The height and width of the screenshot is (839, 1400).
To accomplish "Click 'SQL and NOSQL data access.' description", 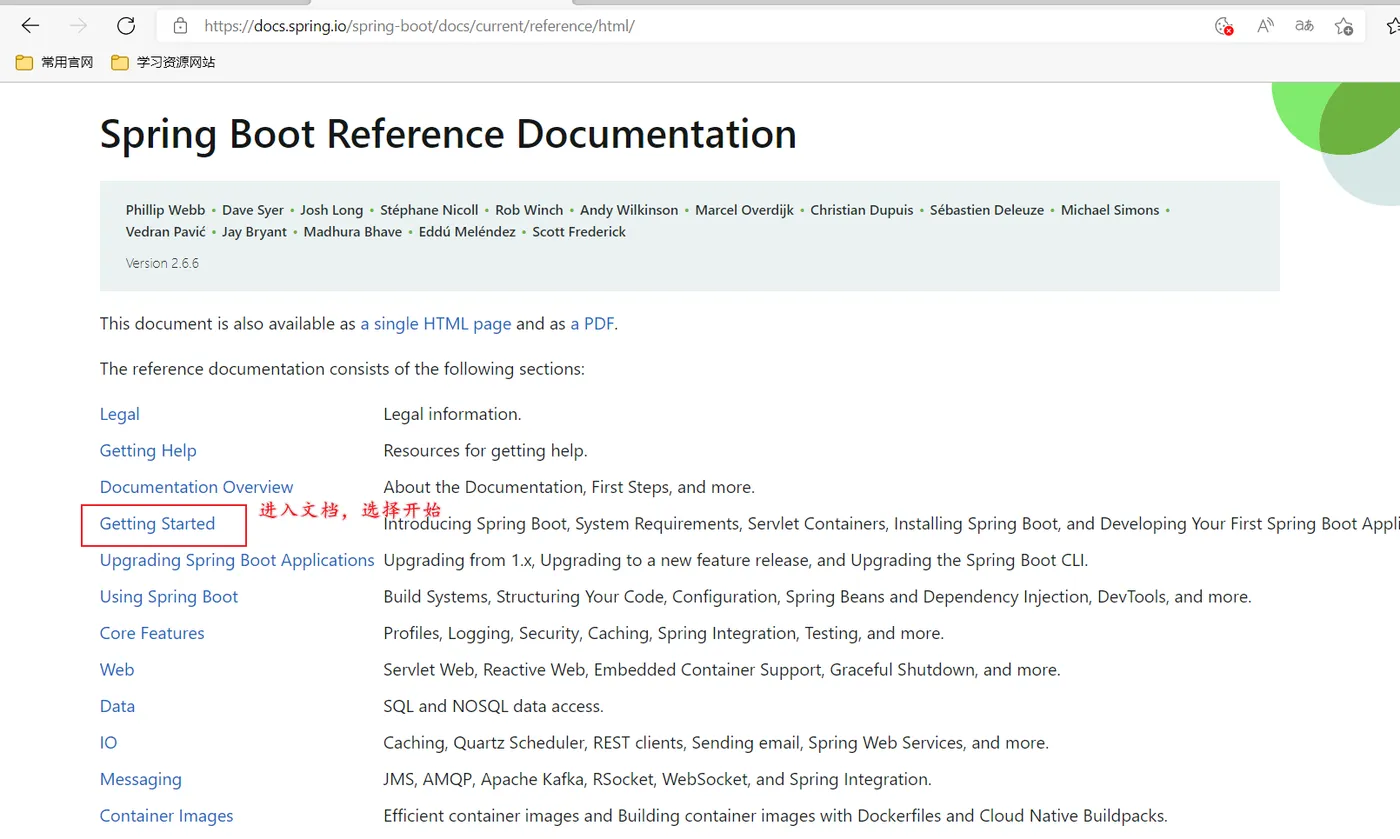I will pos(494,706).
